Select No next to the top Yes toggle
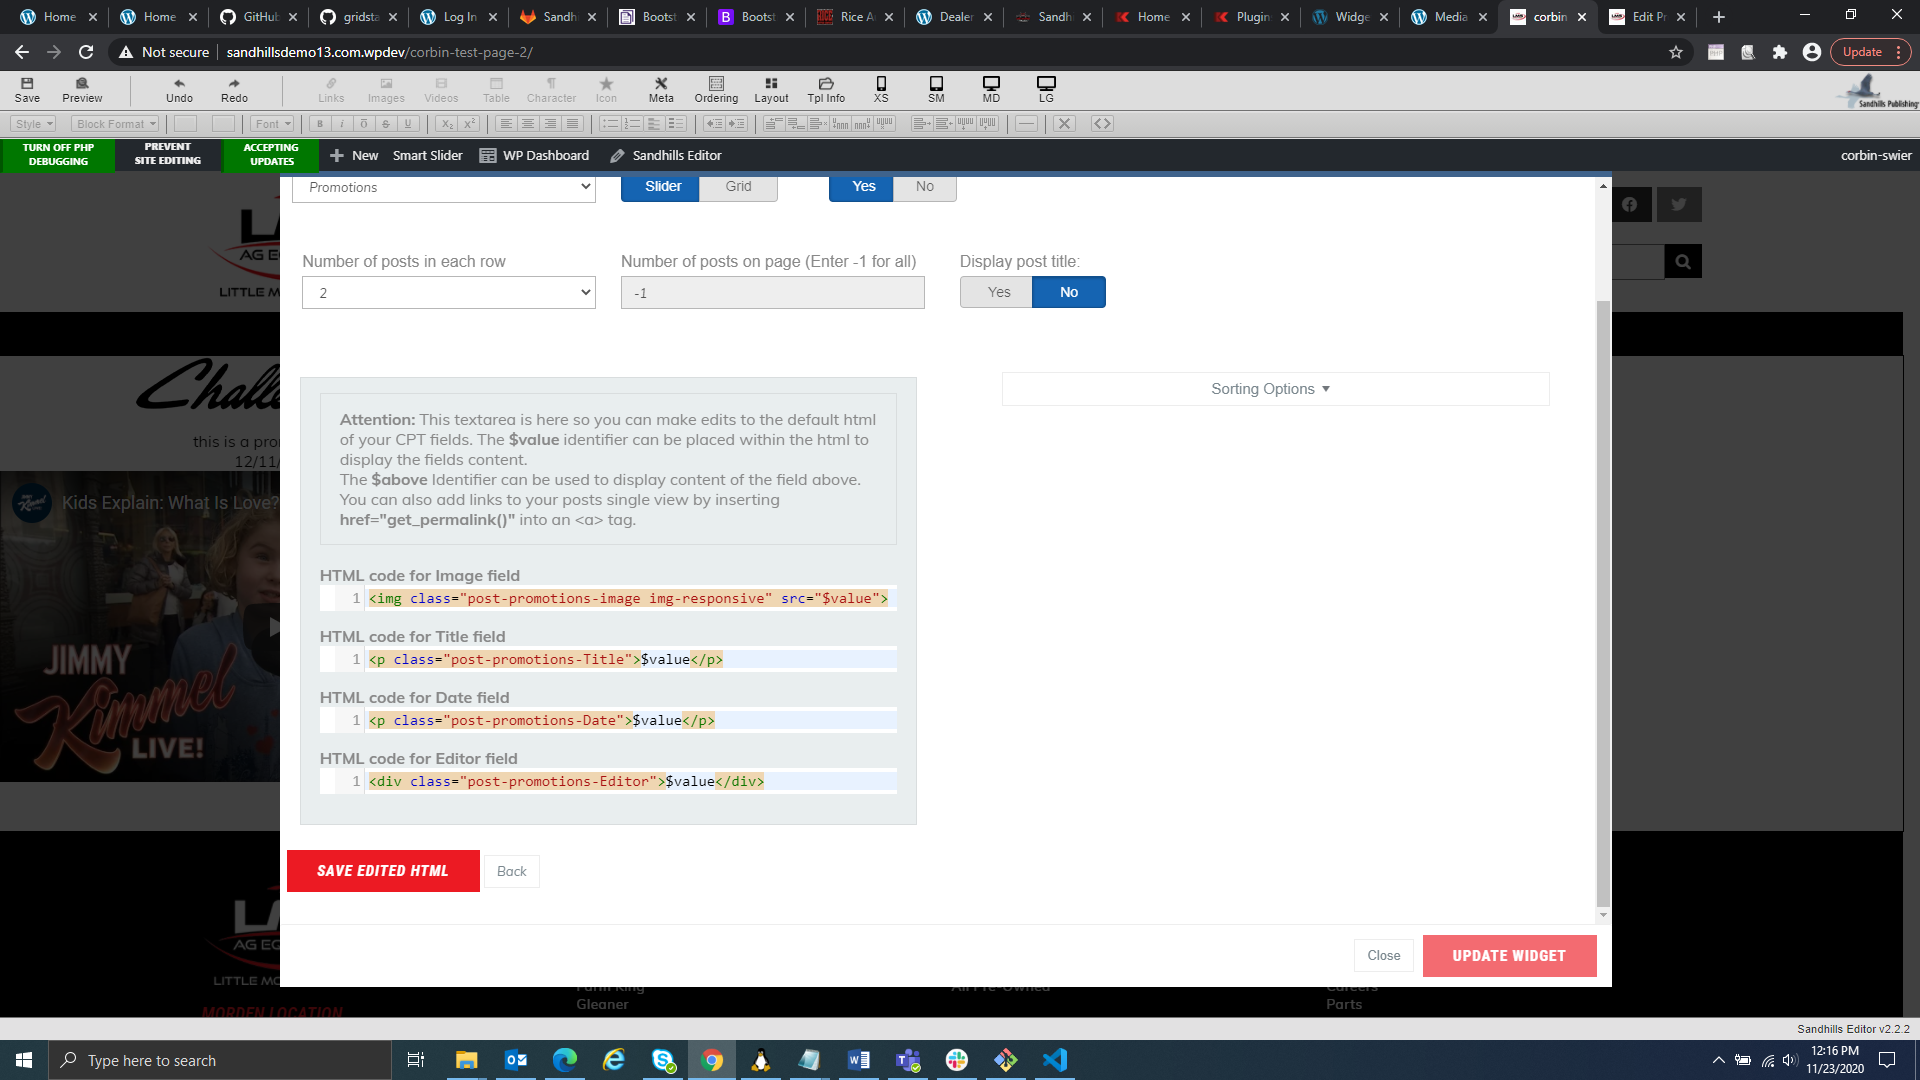The width and height of the screenshot is (1920, 1080). tap(925, 187)
